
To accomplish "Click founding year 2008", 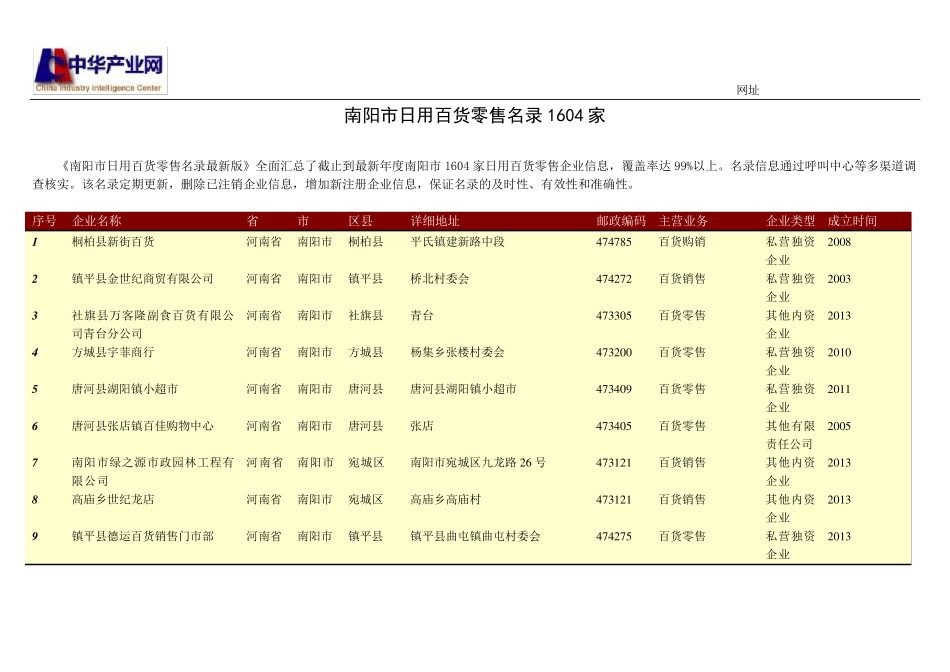I will [x=839, y=242].
